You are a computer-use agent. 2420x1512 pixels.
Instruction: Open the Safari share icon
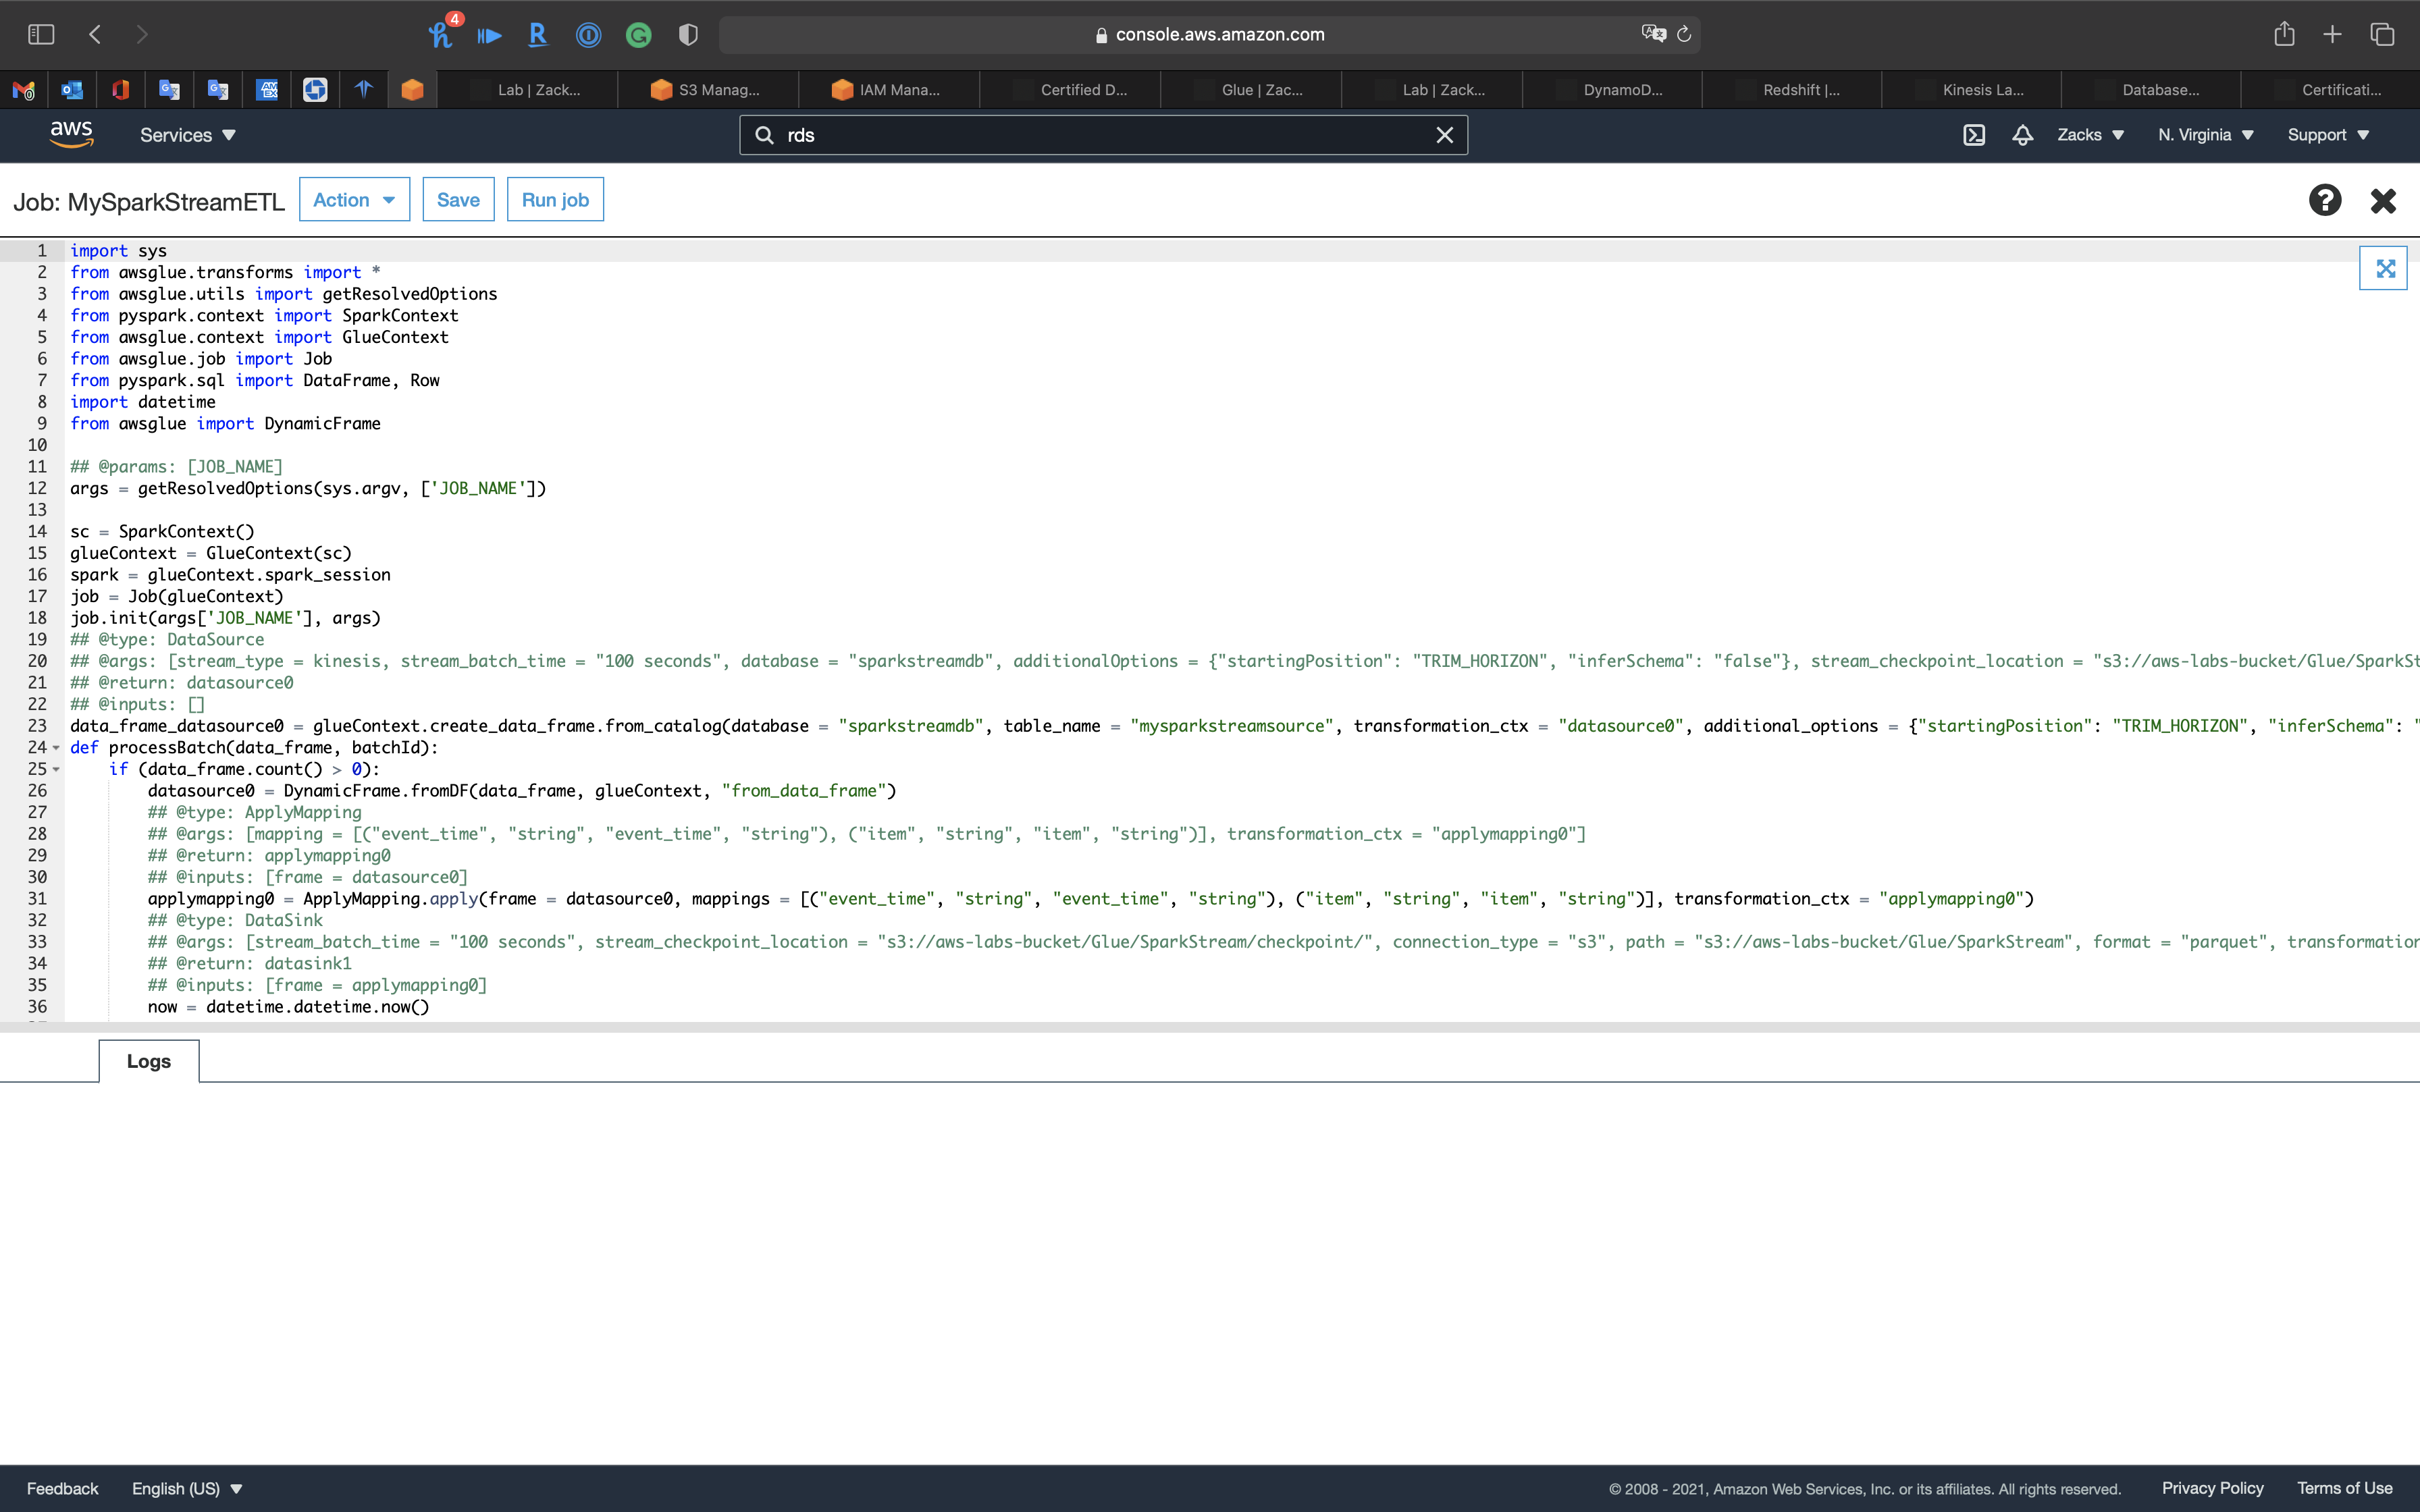coord(2284,35)
